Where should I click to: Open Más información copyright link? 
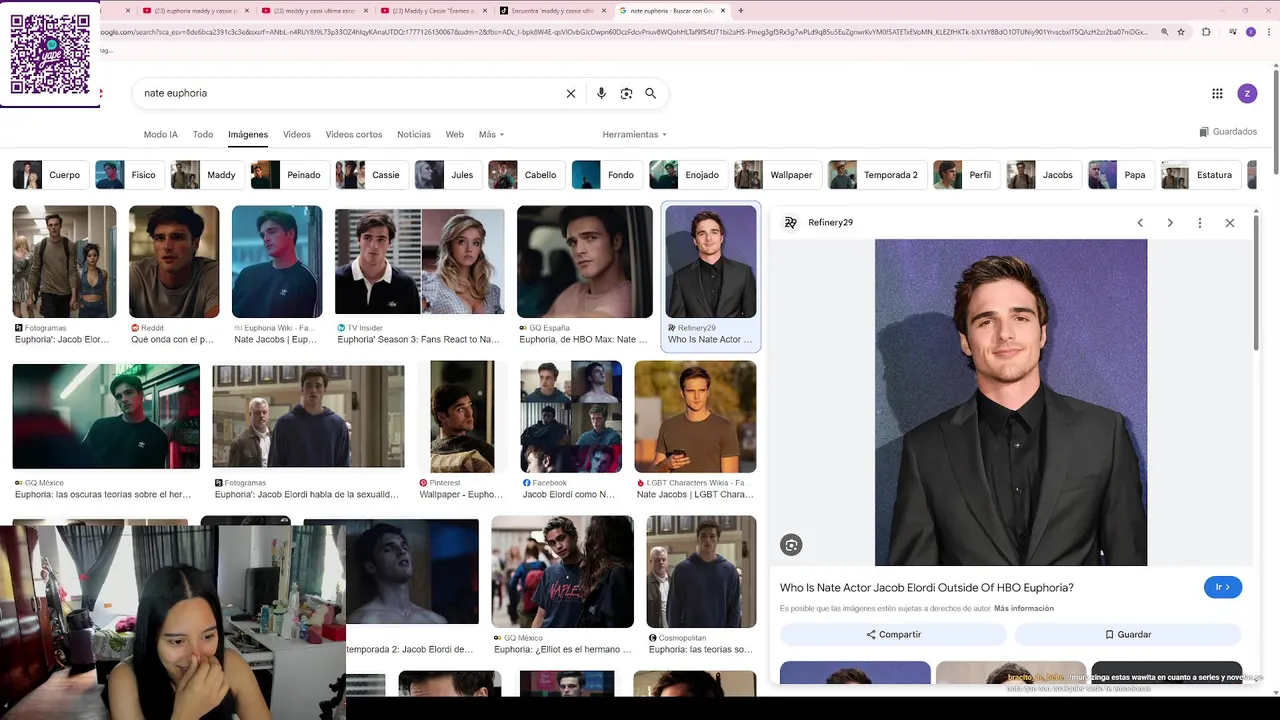pos(1024,608)
